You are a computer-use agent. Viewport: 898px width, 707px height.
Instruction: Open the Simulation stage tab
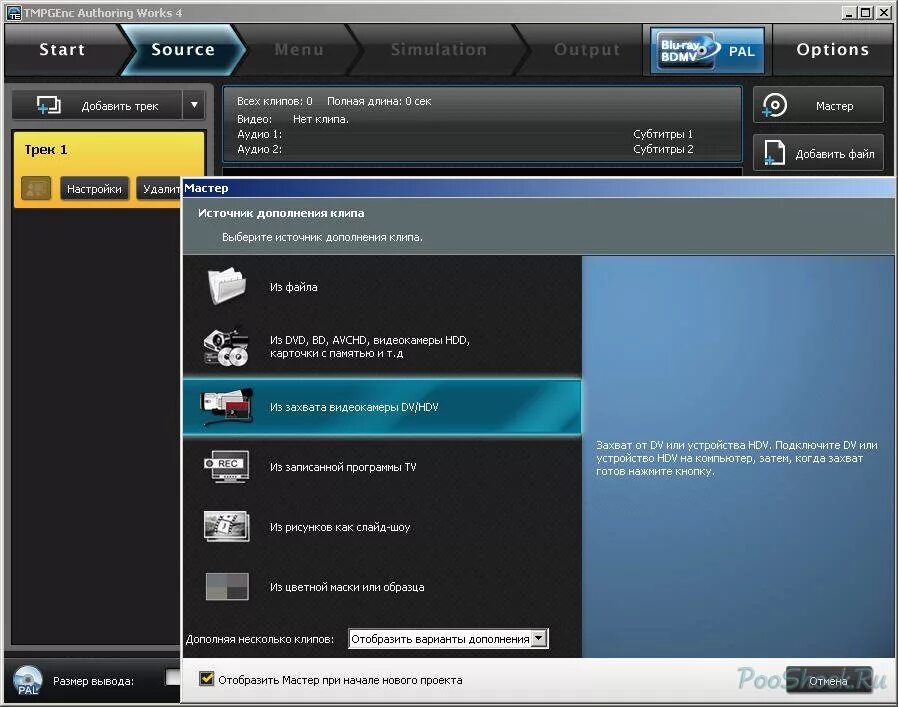point(439,50)
